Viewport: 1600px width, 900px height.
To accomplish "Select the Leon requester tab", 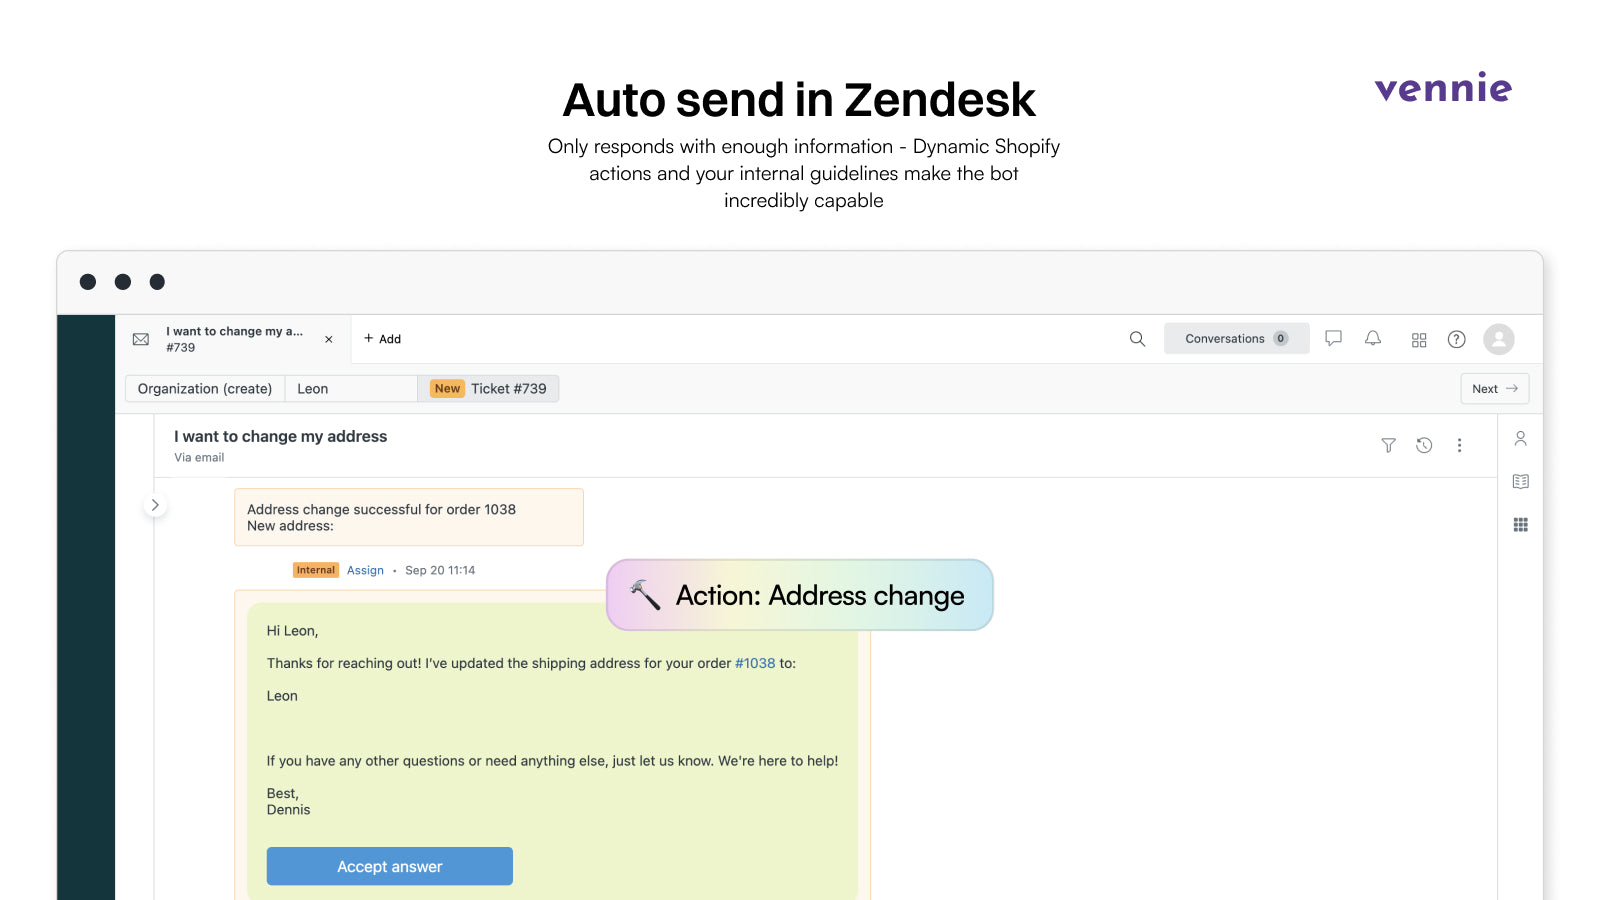I will click(x=351, y=389).
